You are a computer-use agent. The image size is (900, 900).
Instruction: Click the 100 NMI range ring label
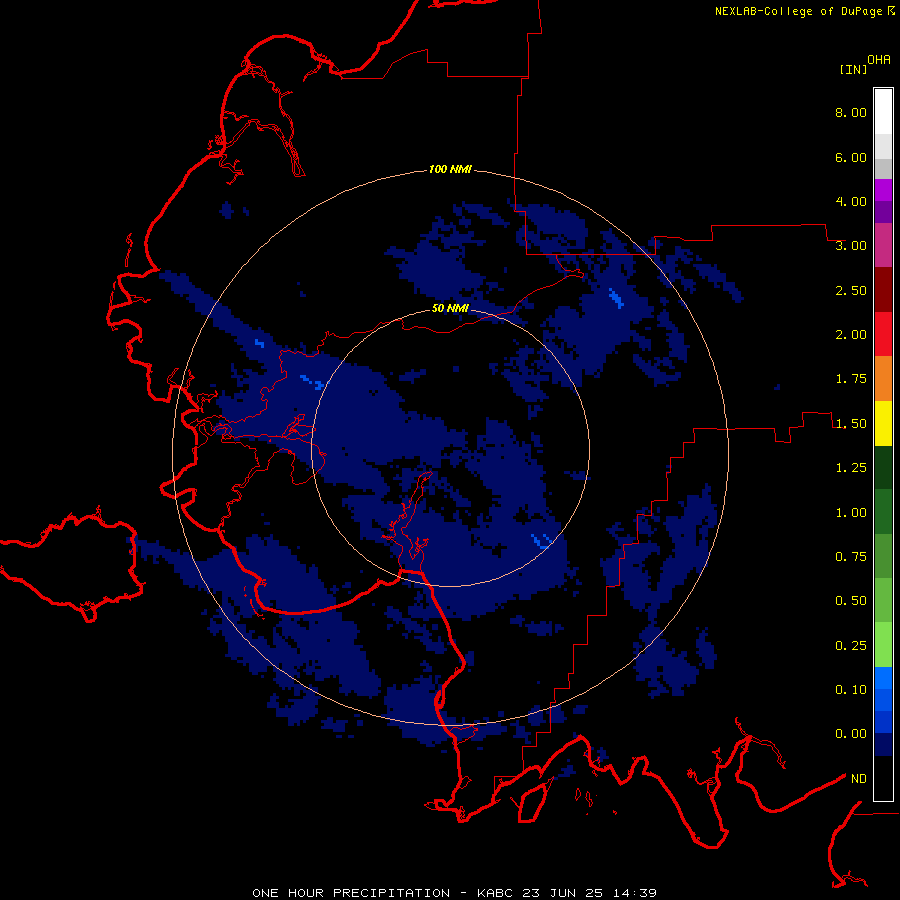450,169
